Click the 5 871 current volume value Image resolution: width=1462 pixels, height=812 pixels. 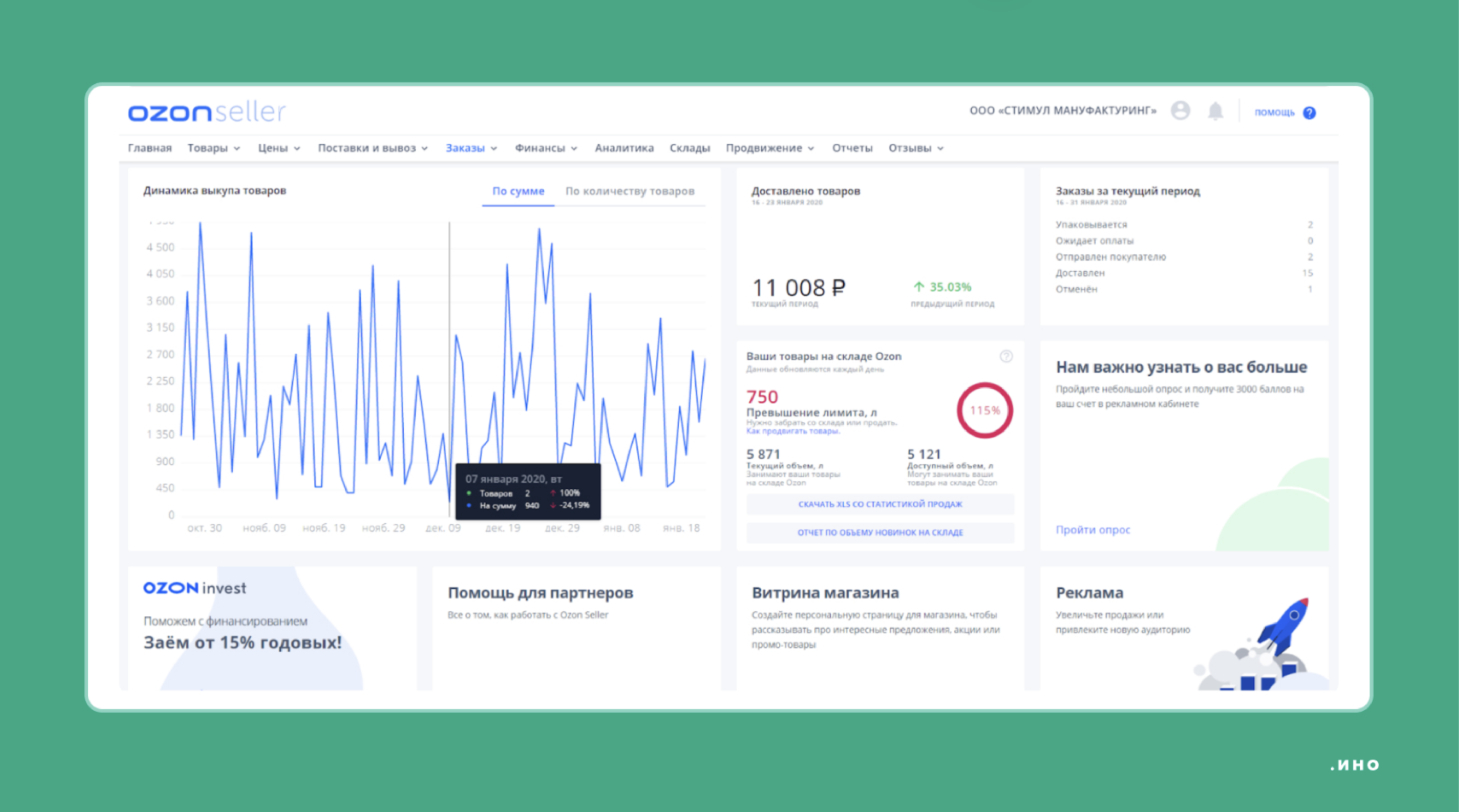coord(763,454)
